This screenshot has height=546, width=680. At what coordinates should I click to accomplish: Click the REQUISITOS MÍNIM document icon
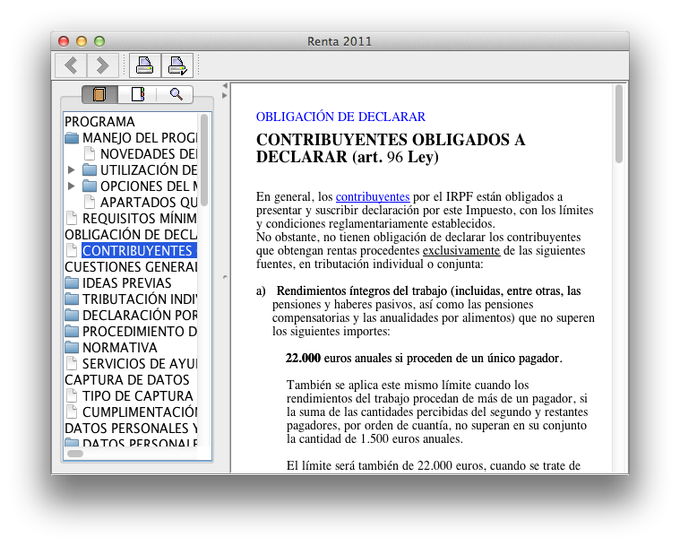(72, 218)
